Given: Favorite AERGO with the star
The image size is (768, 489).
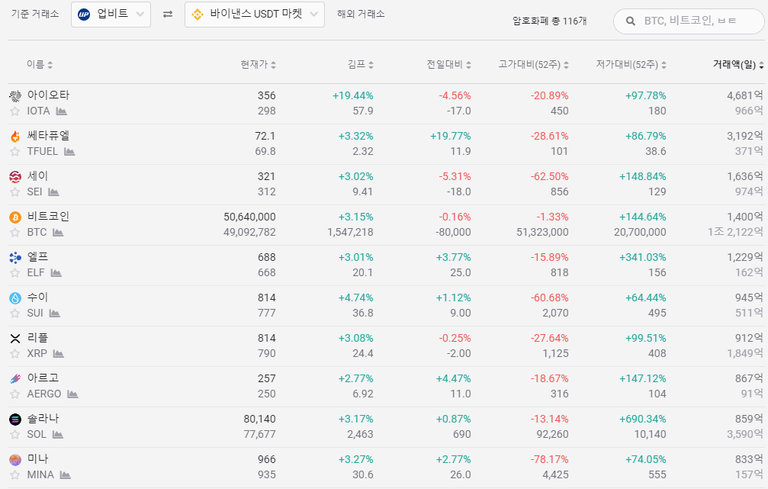Looking at the screenshot, I should click(x=15, y=394).
